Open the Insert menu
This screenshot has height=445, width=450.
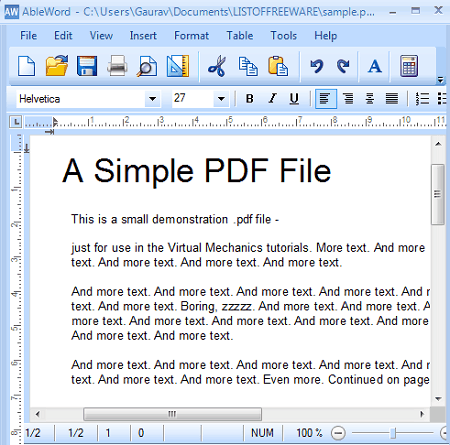[x=143, y=36]
